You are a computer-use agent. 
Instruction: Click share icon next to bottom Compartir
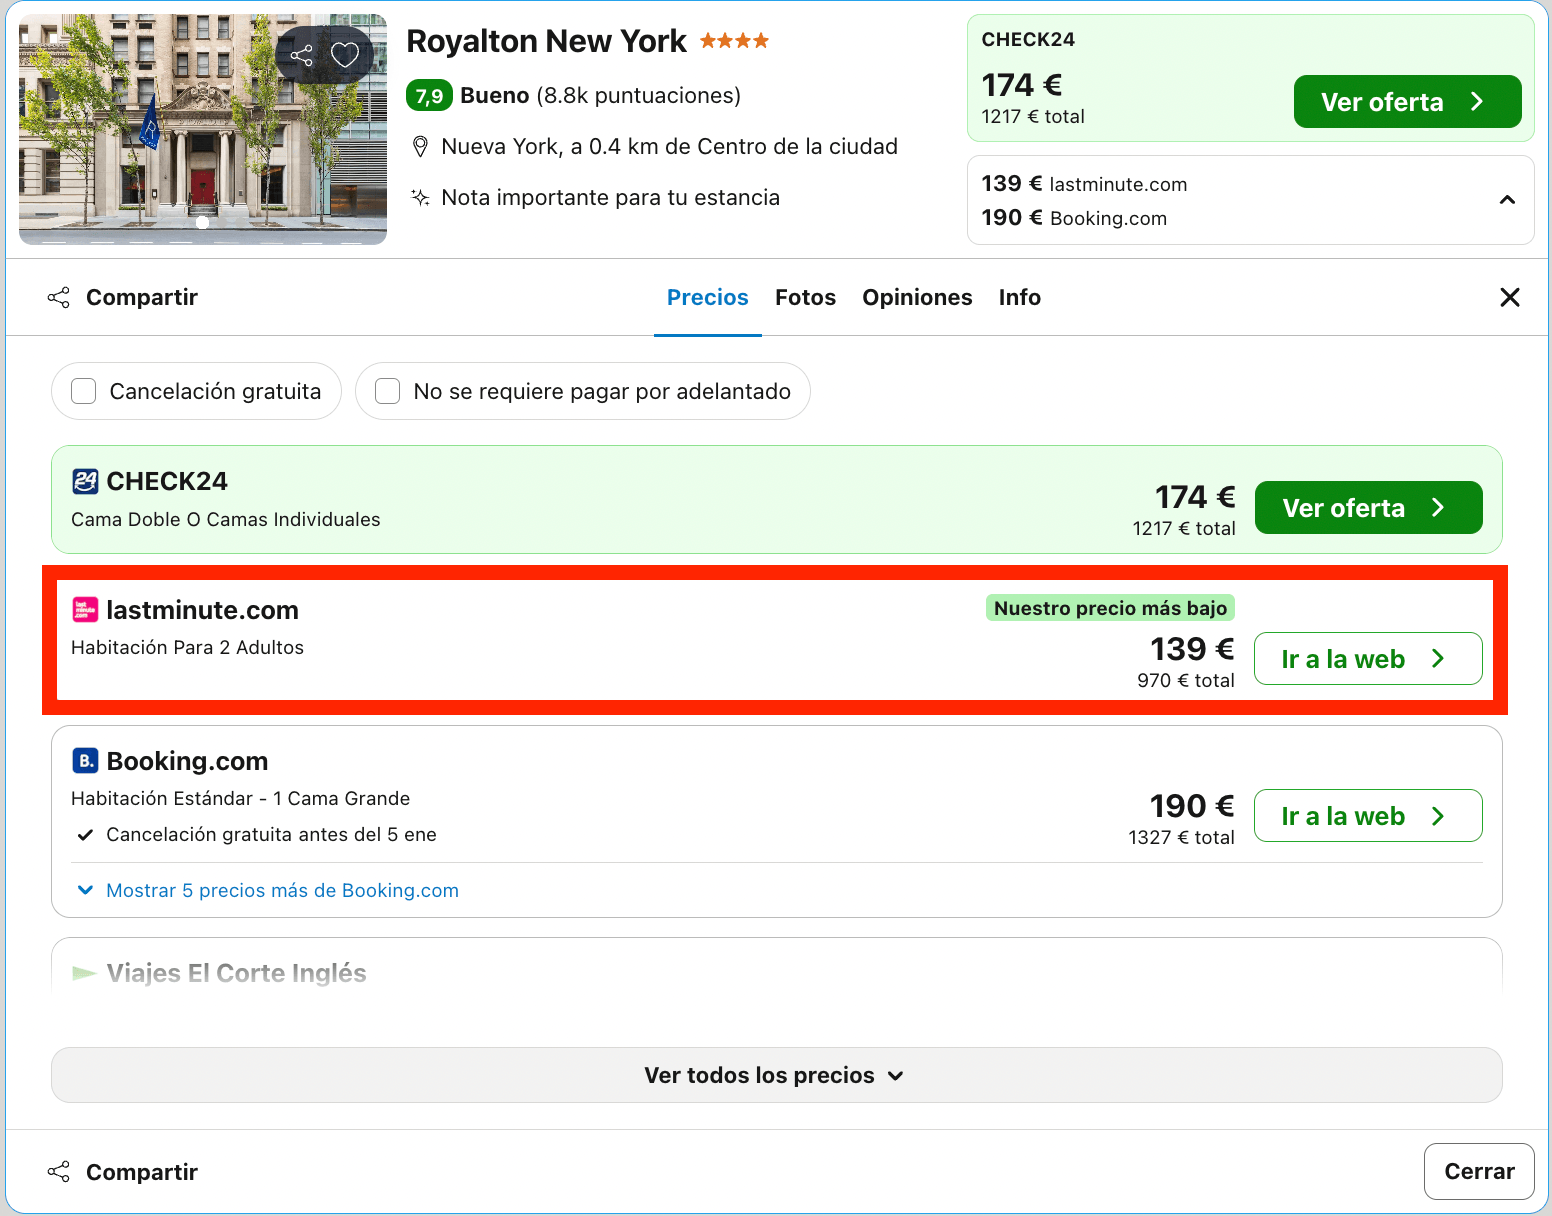click(59, 1172)
